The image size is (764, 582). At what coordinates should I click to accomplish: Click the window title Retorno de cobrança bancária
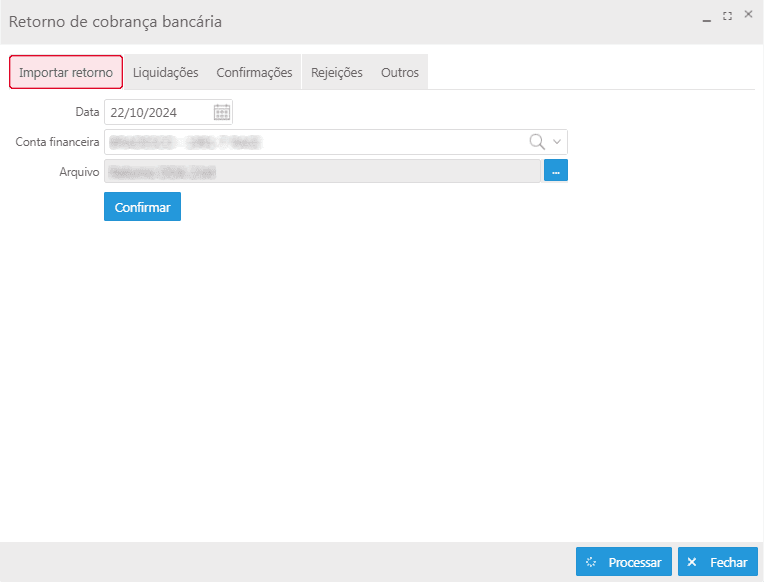(x=115, y=21)
